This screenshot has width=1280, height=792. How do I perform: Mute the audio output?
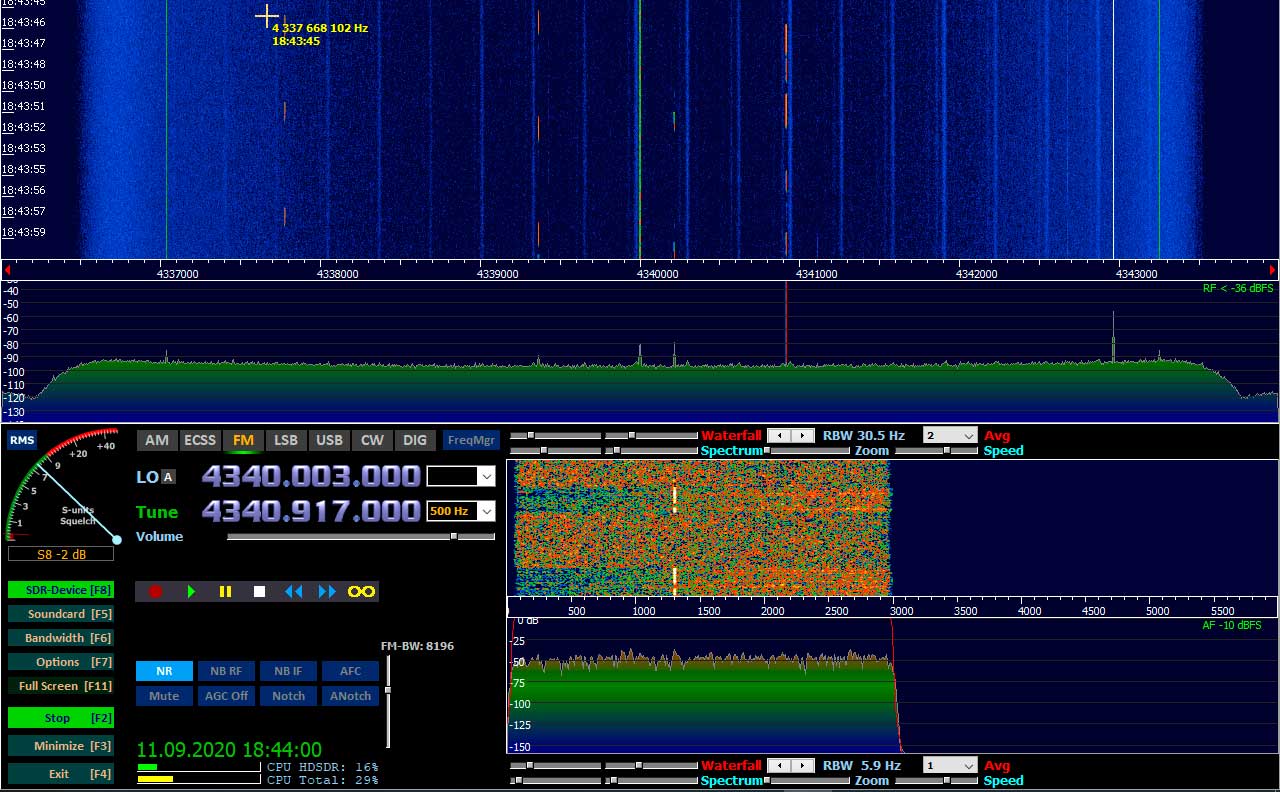tap(164, 696)
